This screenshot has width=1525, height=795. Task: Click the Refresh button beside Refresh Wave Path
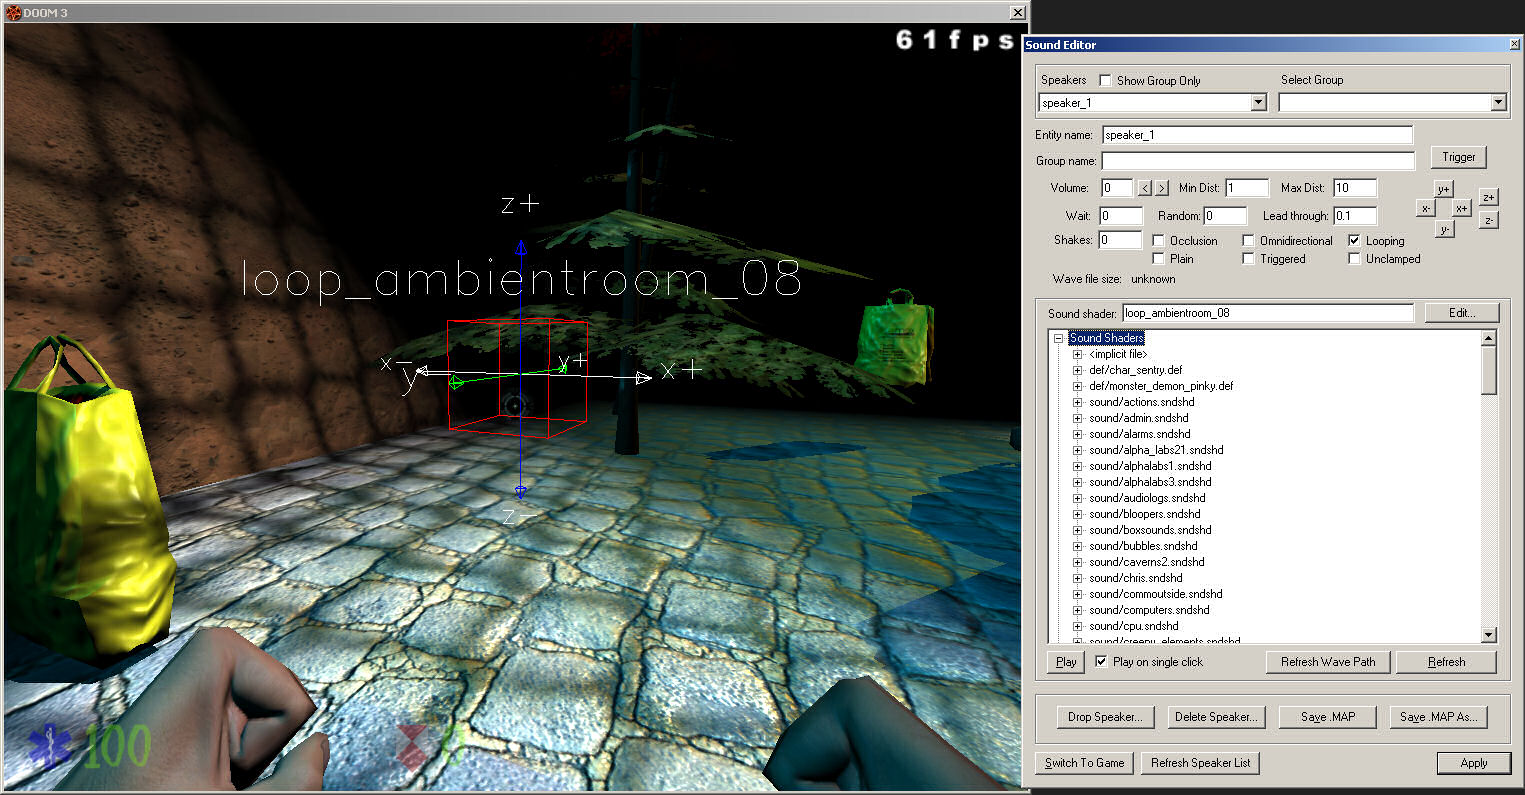coord(1446,662)
